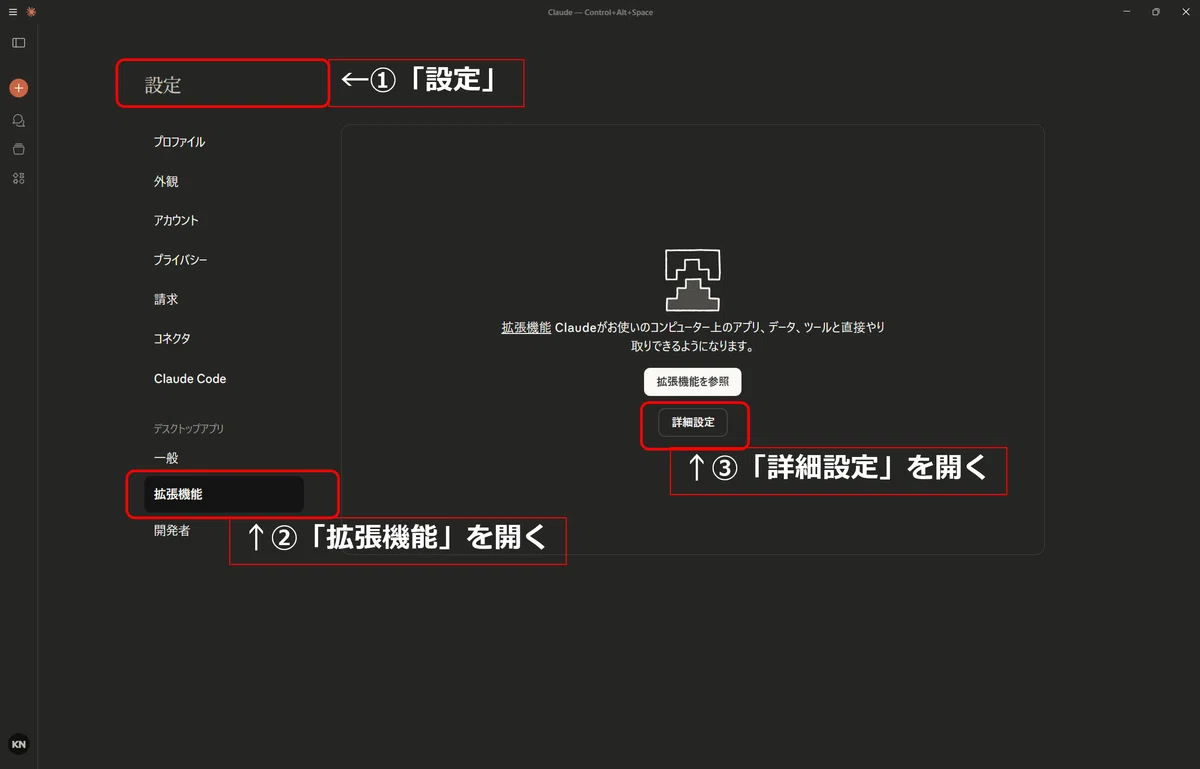Follow the underlined 拡張機能 link
Viewport: 1200px width, 769px height.
pyautogui.click(x=526, y=327)
